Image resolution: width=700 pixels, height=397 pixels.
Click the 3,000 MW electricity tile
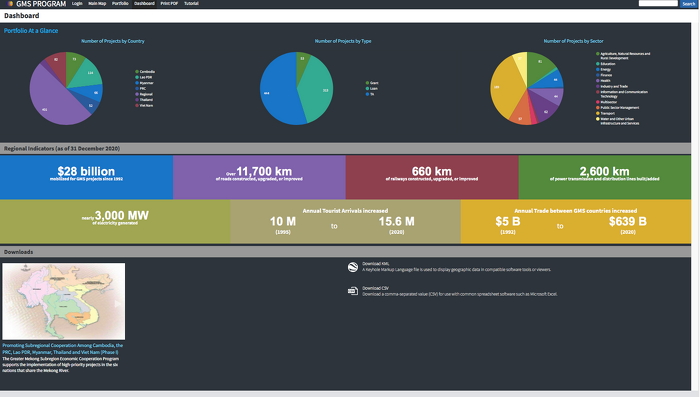[115, 221]
